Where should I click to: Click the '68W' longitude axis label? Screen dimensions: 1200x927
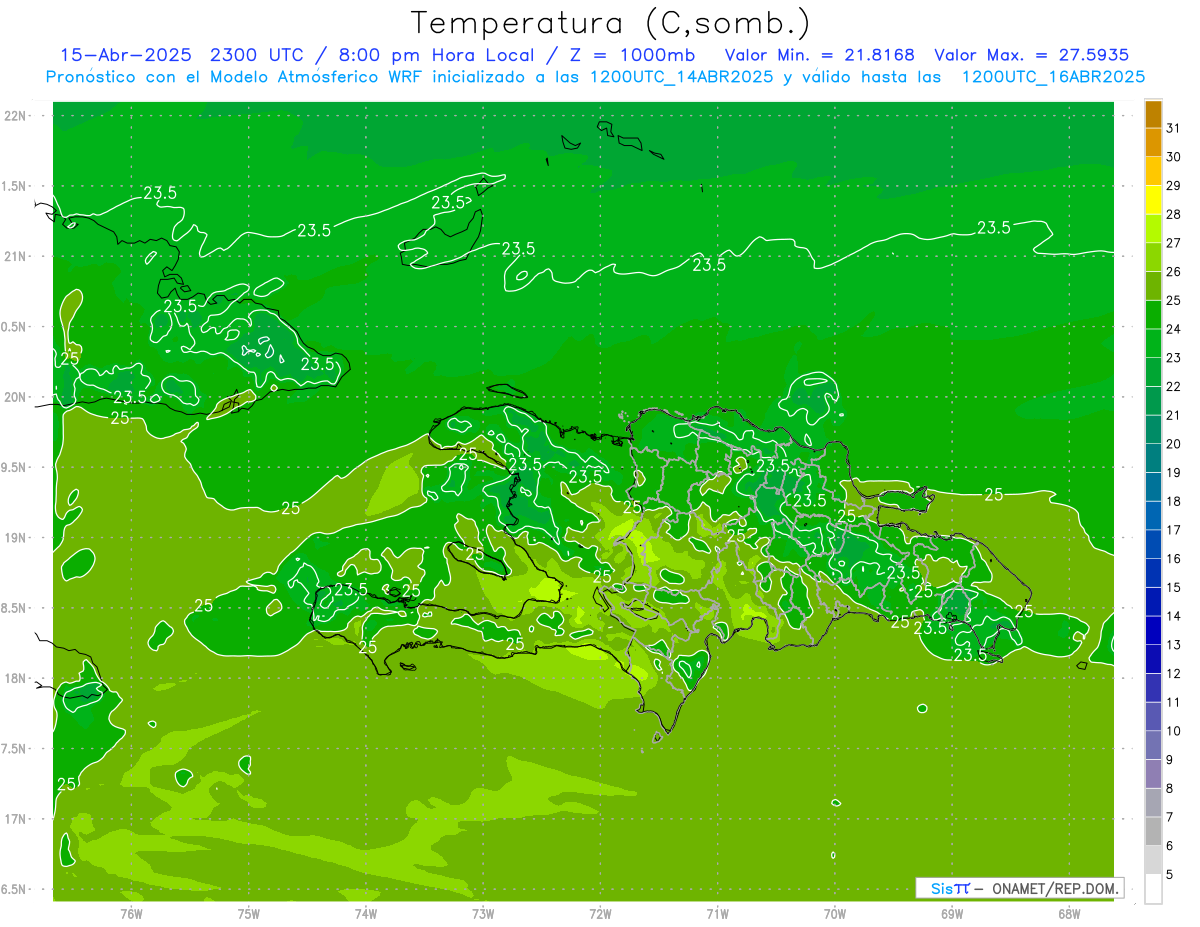[x=1069, y=914]
